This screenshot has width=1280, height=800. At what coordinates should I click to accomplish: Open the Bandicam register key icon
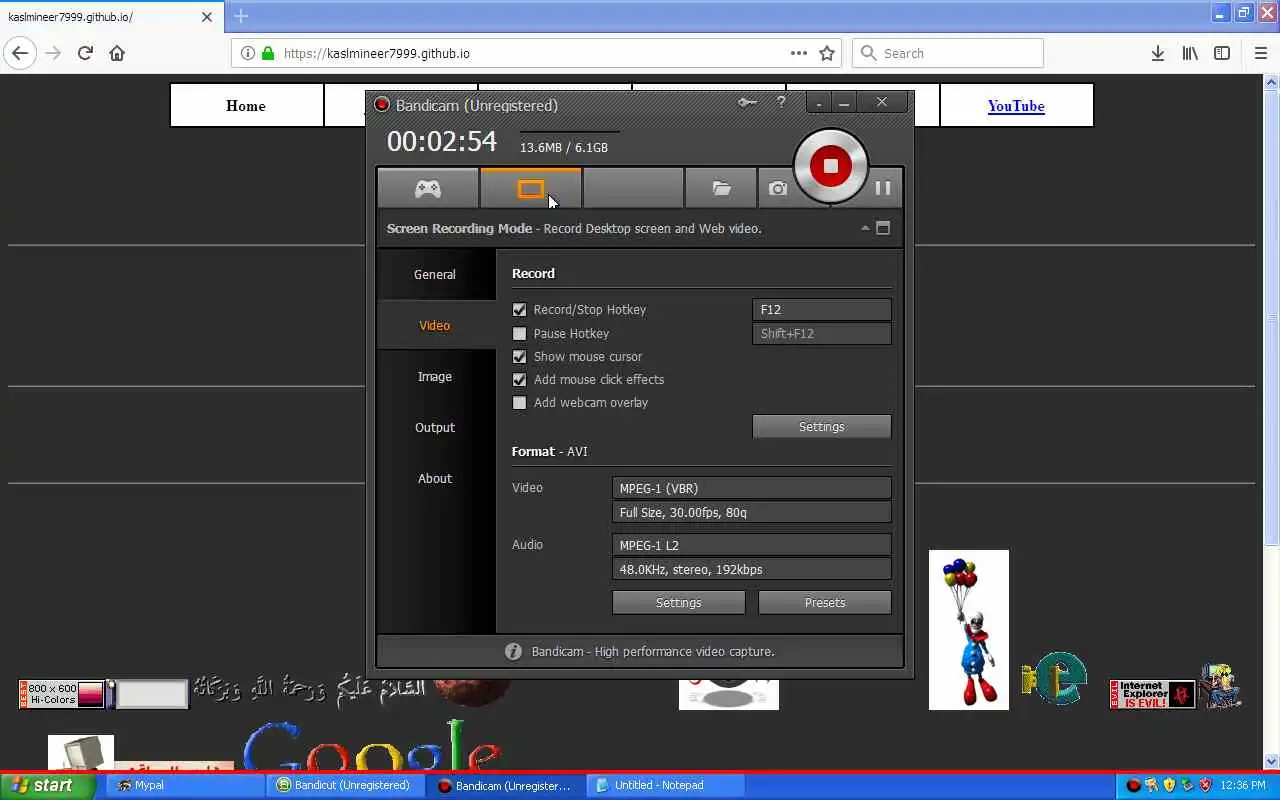[x=747, y=102]
